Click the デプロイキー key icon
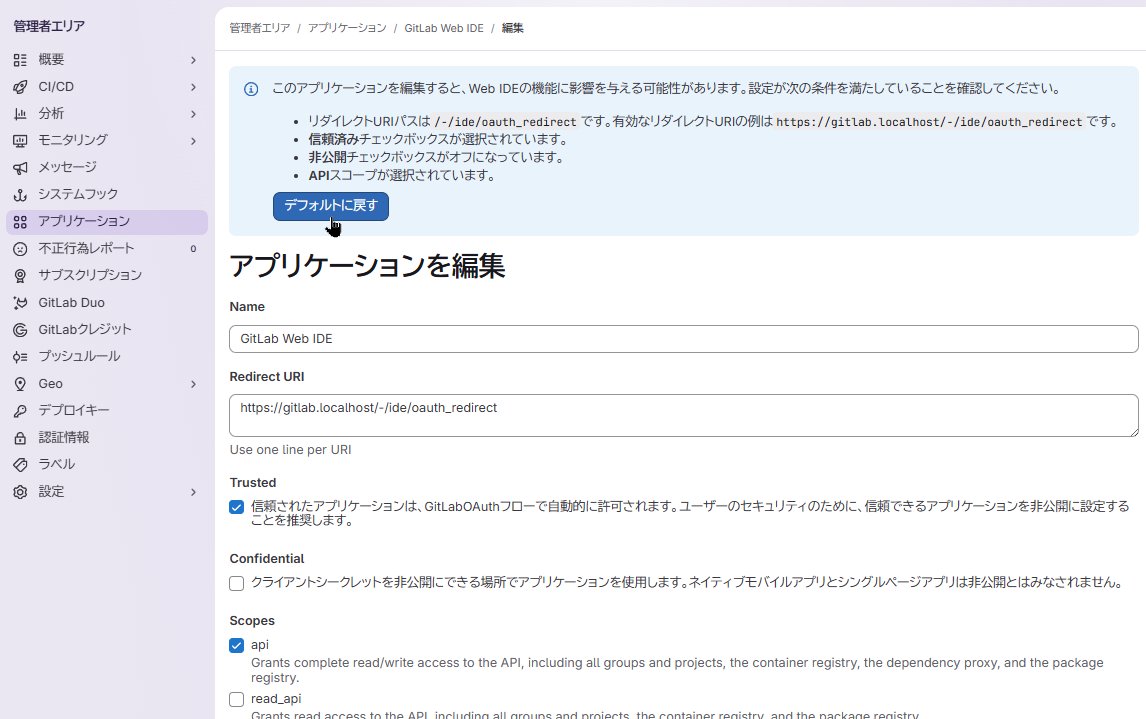This screenshot has width=1146, height=719. click(x=20, y=411)
